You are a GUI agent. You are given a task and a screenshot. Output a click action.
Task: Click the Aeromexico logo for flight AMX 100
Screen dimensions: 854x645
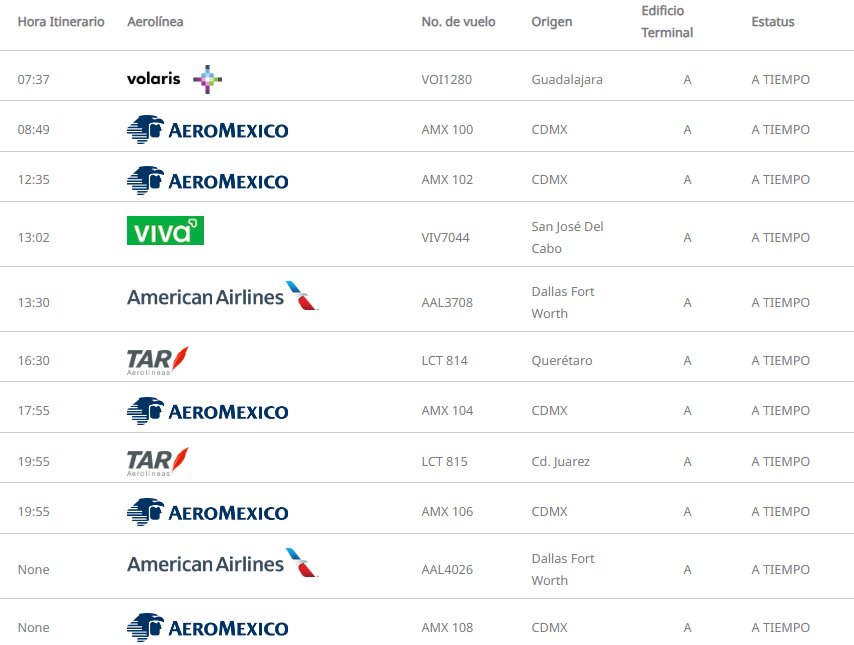click(208, 130)
